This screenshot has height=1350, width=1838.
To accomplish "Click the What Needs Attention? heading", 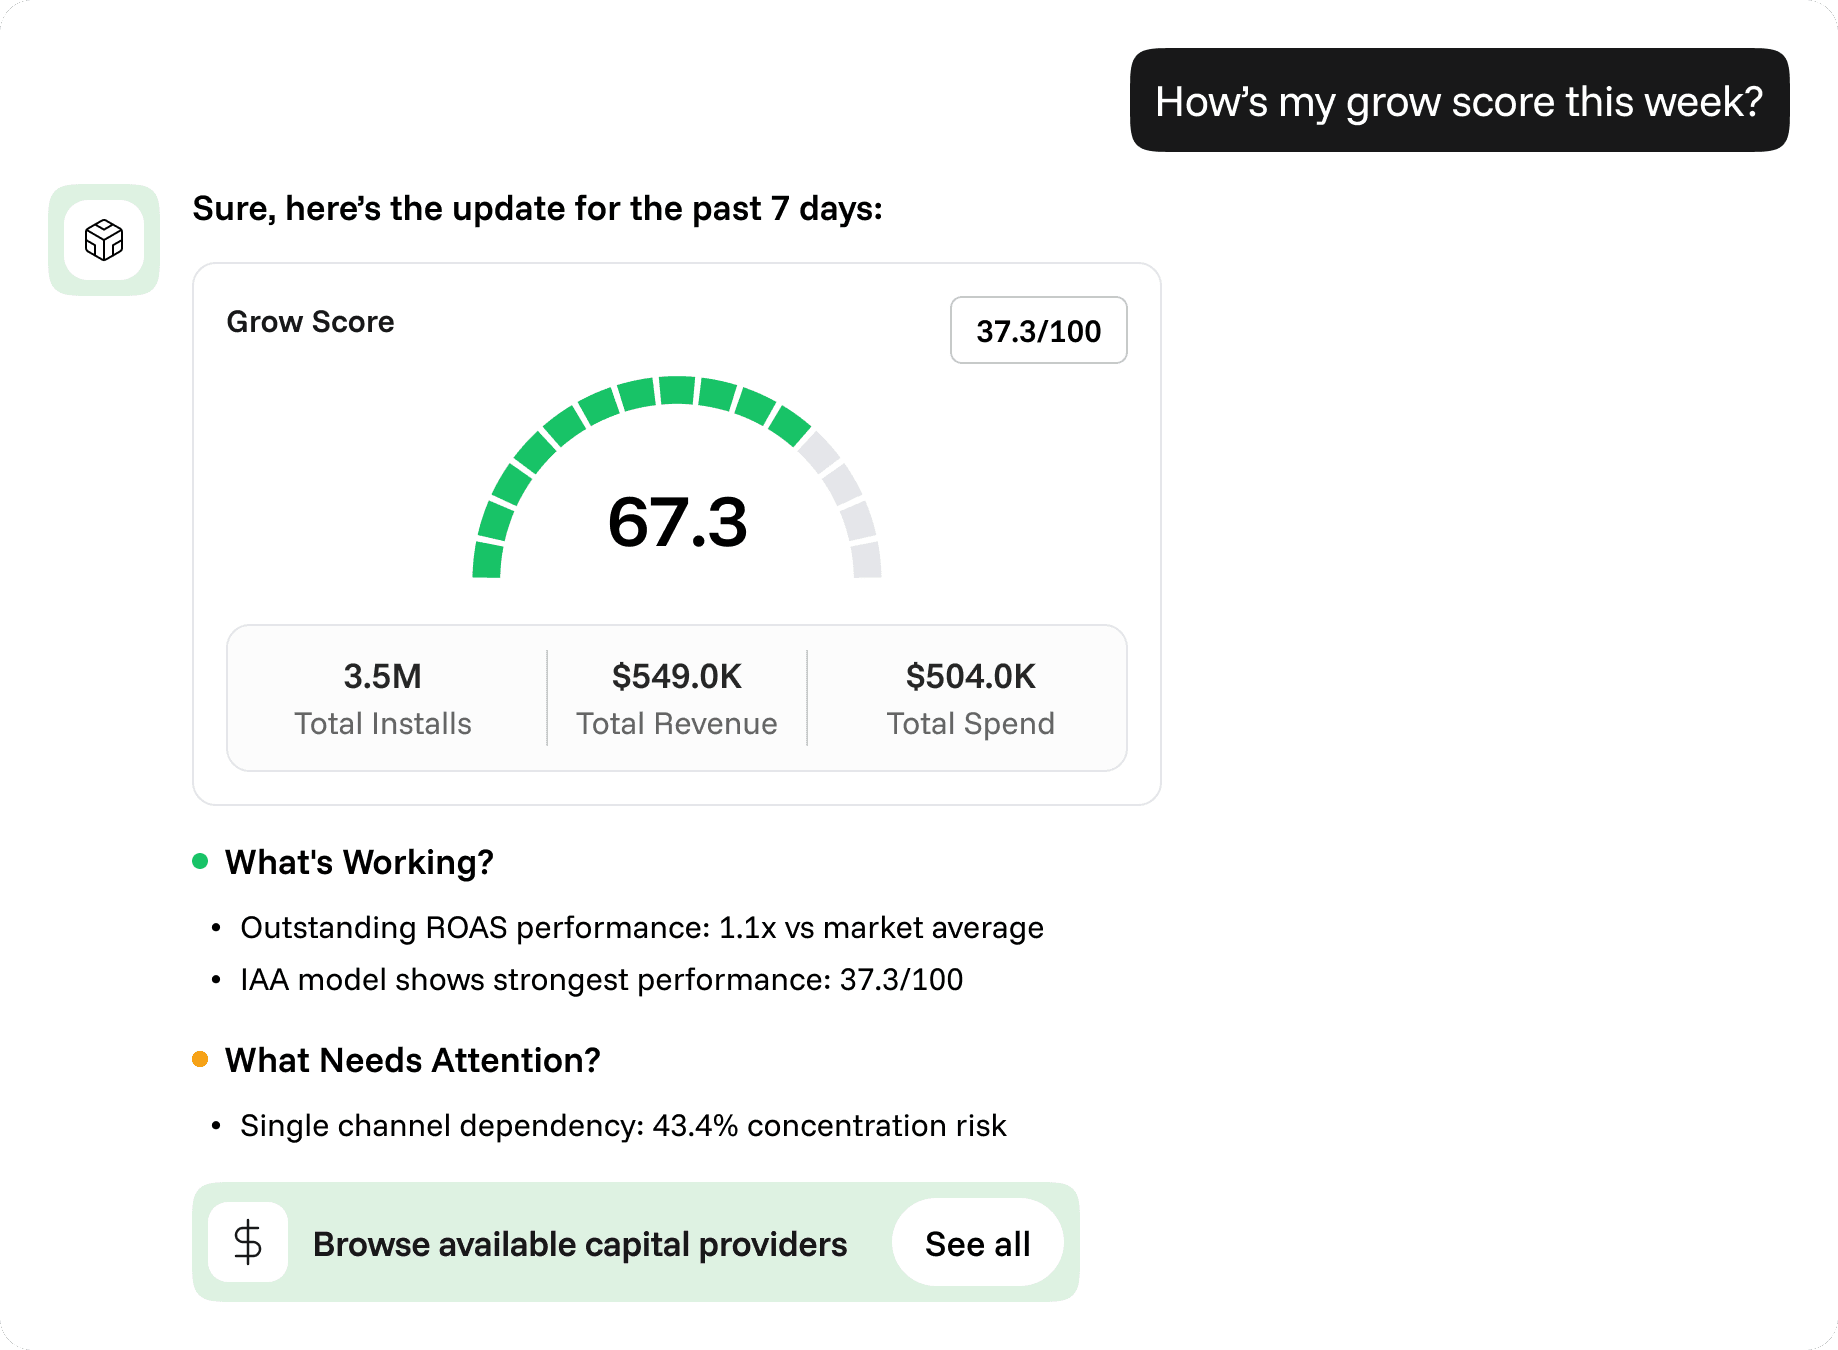I will click(412, 1060).
